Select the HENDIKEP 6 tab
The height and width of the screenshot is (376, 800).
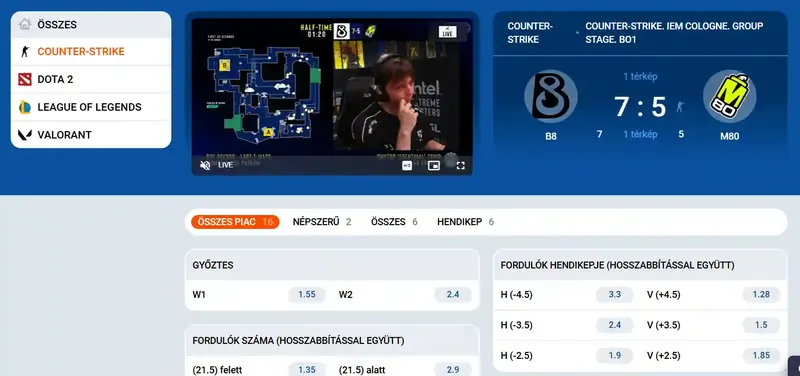click(x=465, y=222)
